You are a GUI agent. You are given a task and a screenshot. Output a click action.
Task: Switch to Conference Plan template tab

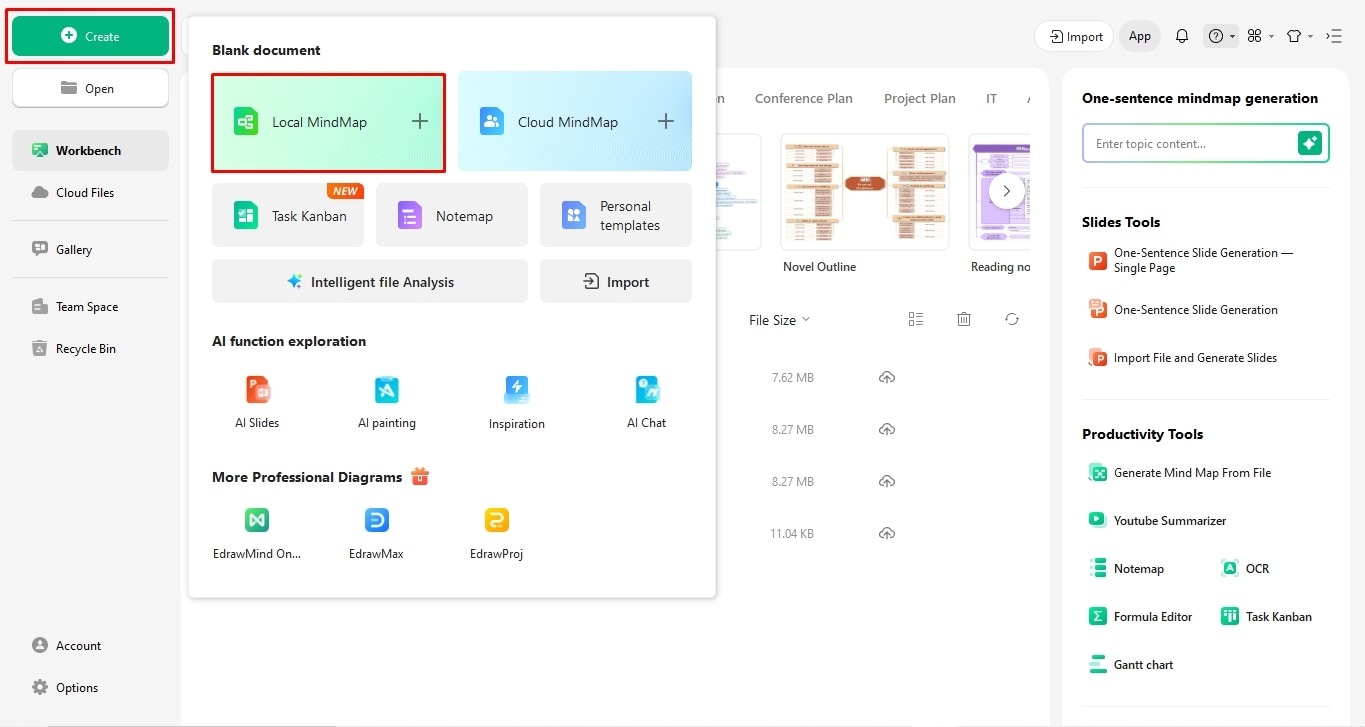click(803, 98)
